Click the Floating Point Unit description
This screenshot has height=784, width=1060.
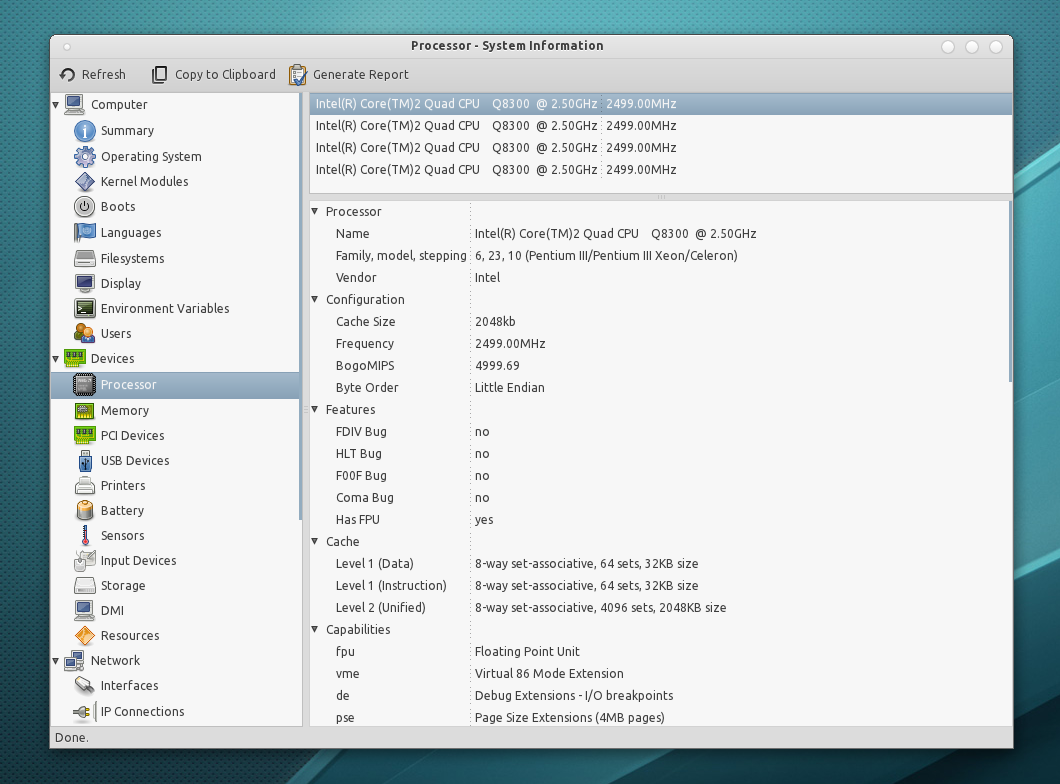point(527,652)
